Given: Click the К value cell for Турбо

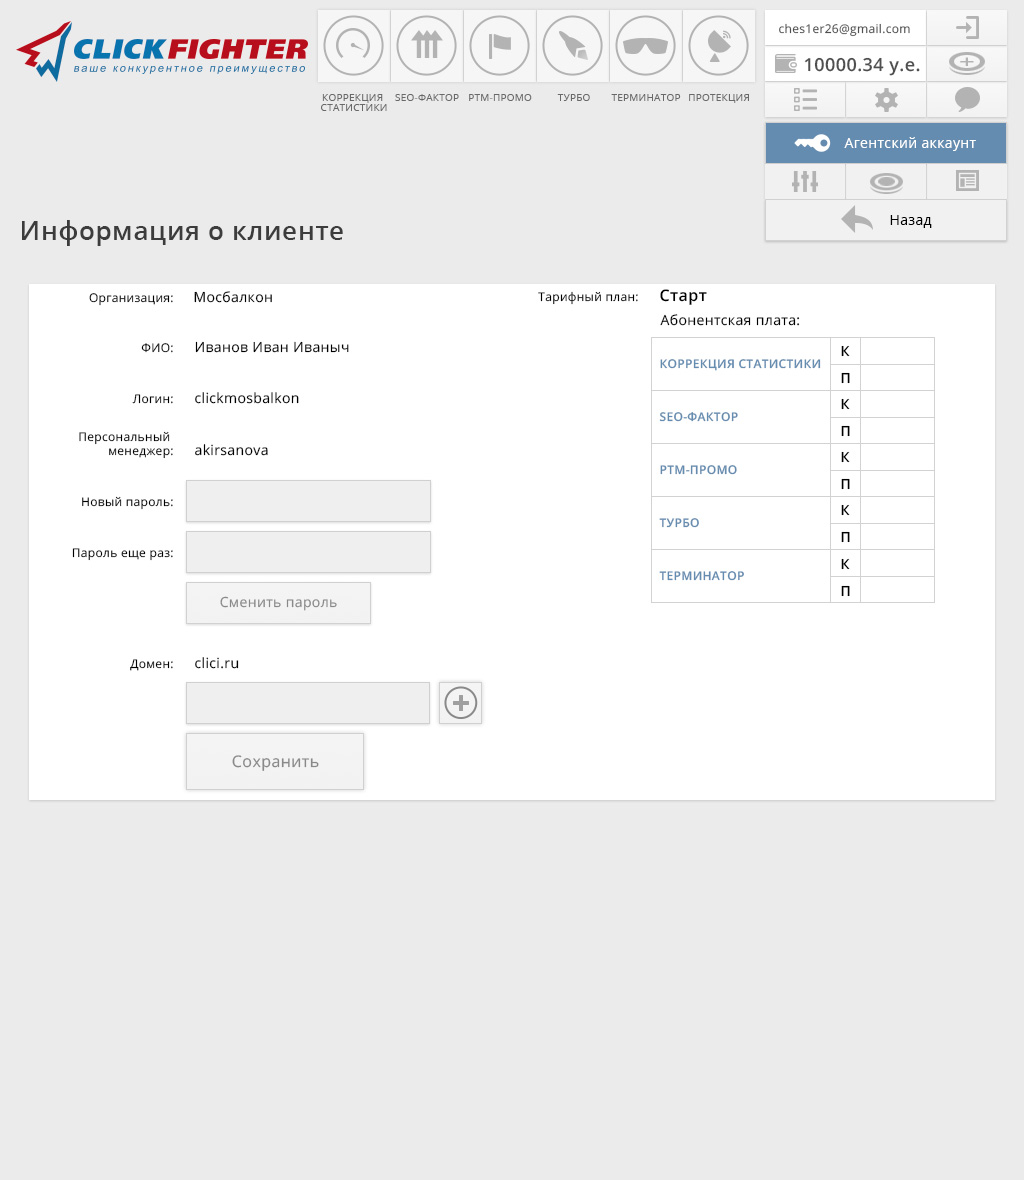Looking at the screenshot, I should [897, 510].
